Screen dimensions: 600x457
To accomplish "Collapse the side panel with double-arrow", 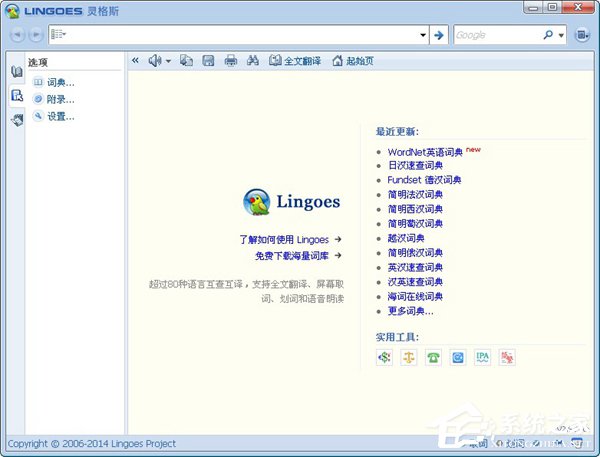I will pyautogui.click(x=135, y=61).
